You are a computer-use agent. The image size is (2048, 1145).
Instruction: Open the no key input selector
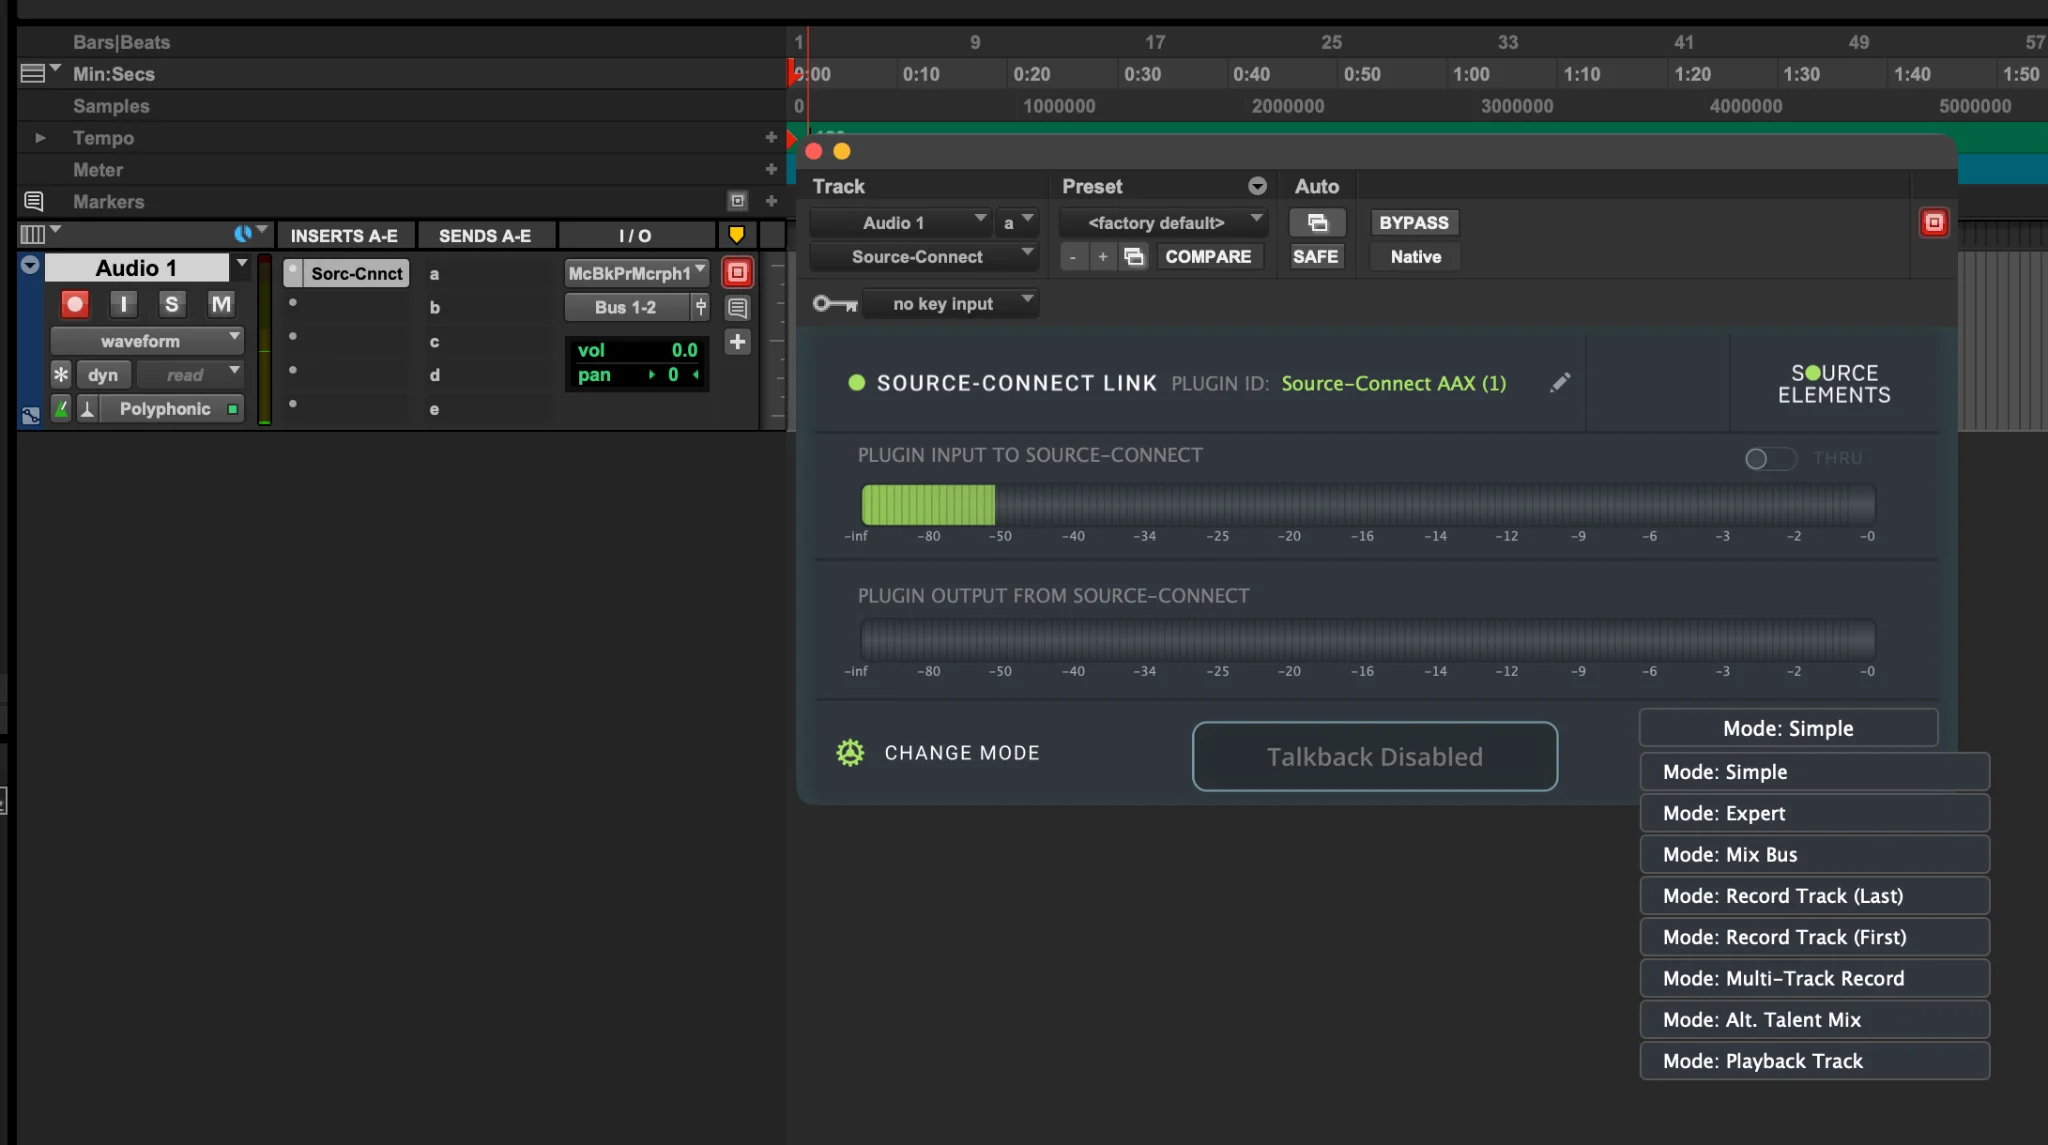coord(950,303)
